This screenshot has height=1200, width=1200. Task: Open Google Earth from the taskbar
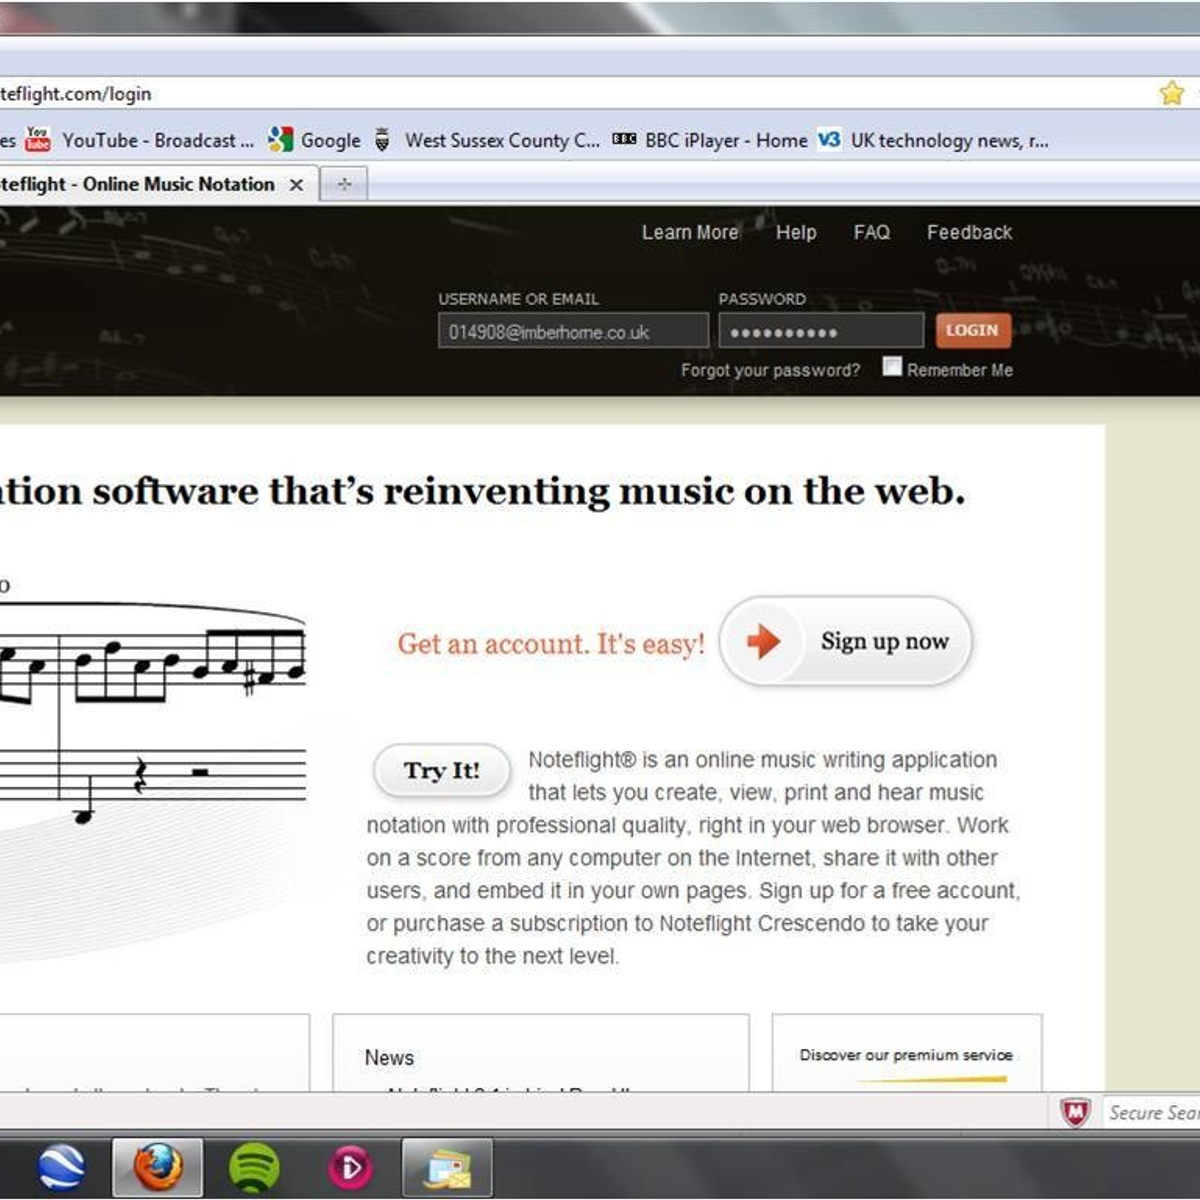pyautogui.click(x=62, y=1167)
